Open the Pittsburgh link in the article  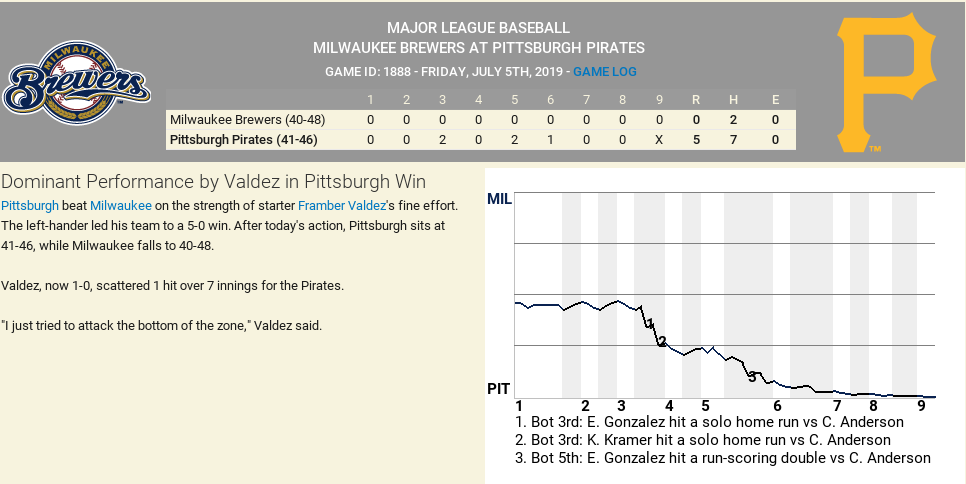click(x=30, y=205)
